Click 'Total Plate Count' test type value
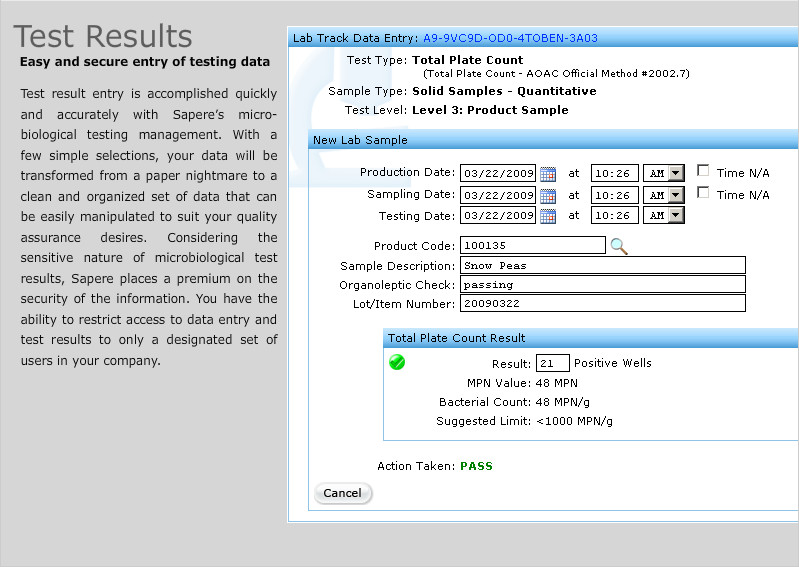 (x=468, y=60)
